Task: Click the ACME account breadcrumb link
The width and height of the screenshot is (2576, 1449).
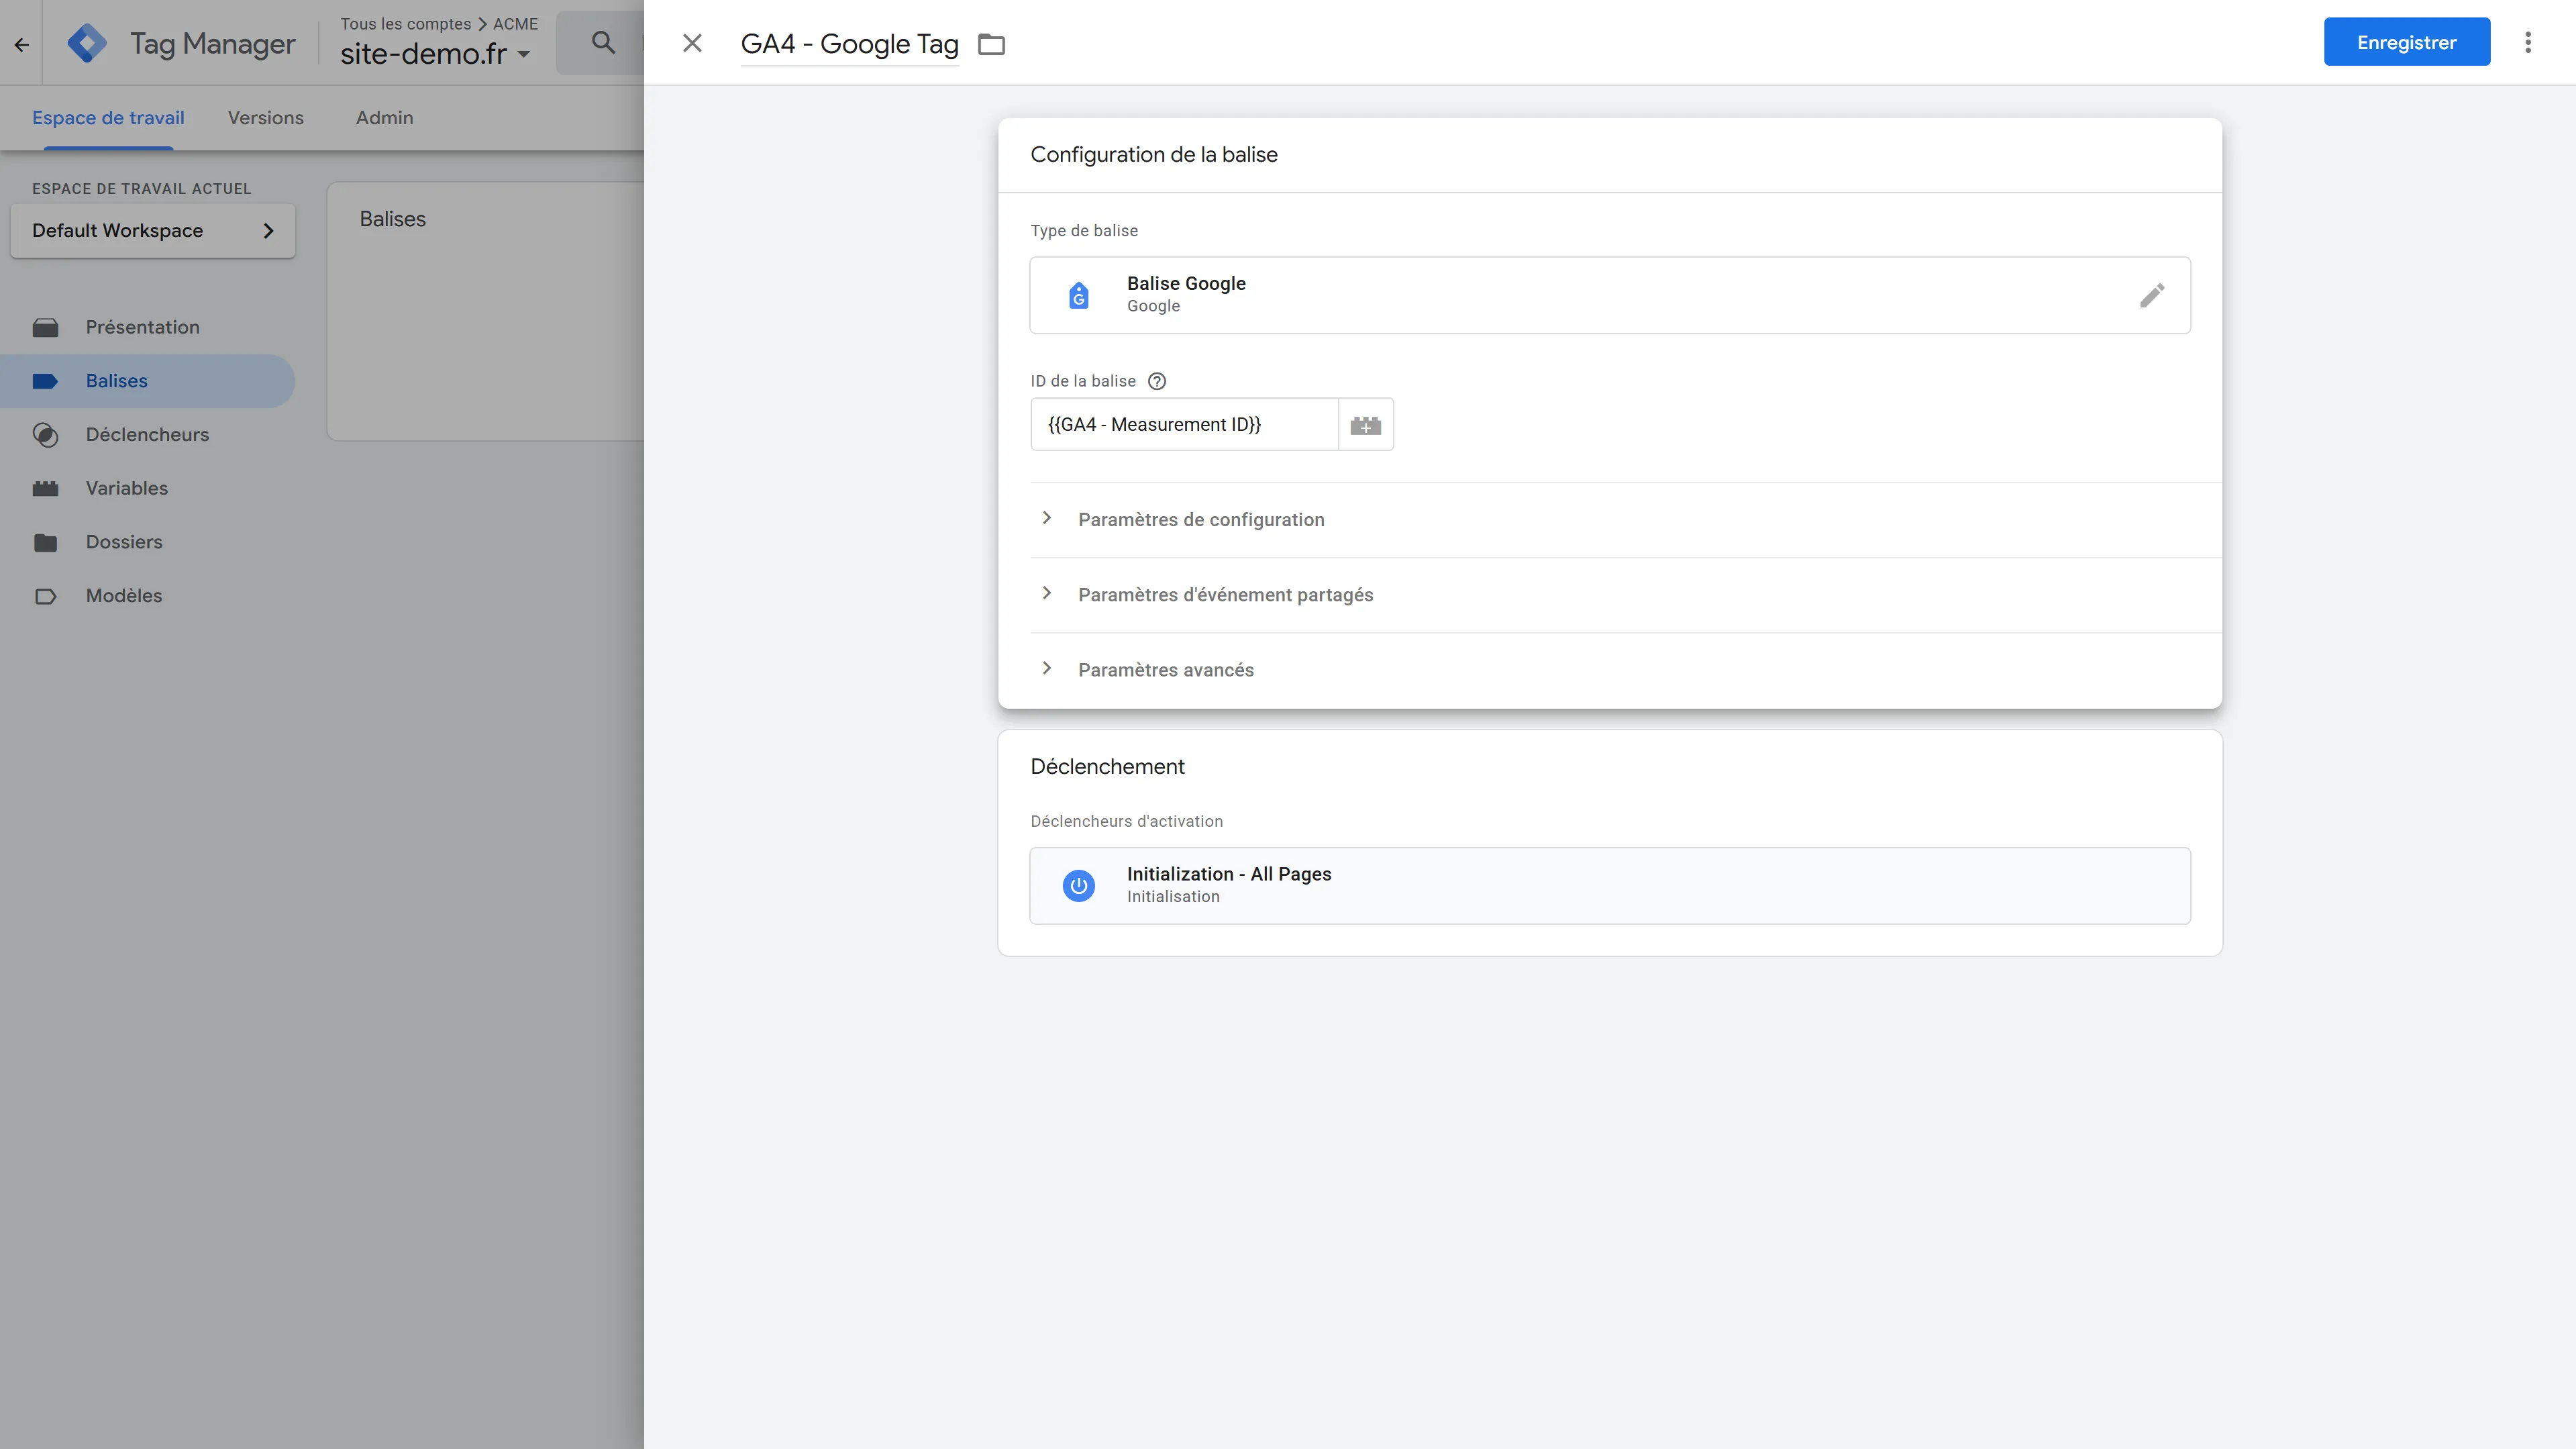Action: pos(515,24)
